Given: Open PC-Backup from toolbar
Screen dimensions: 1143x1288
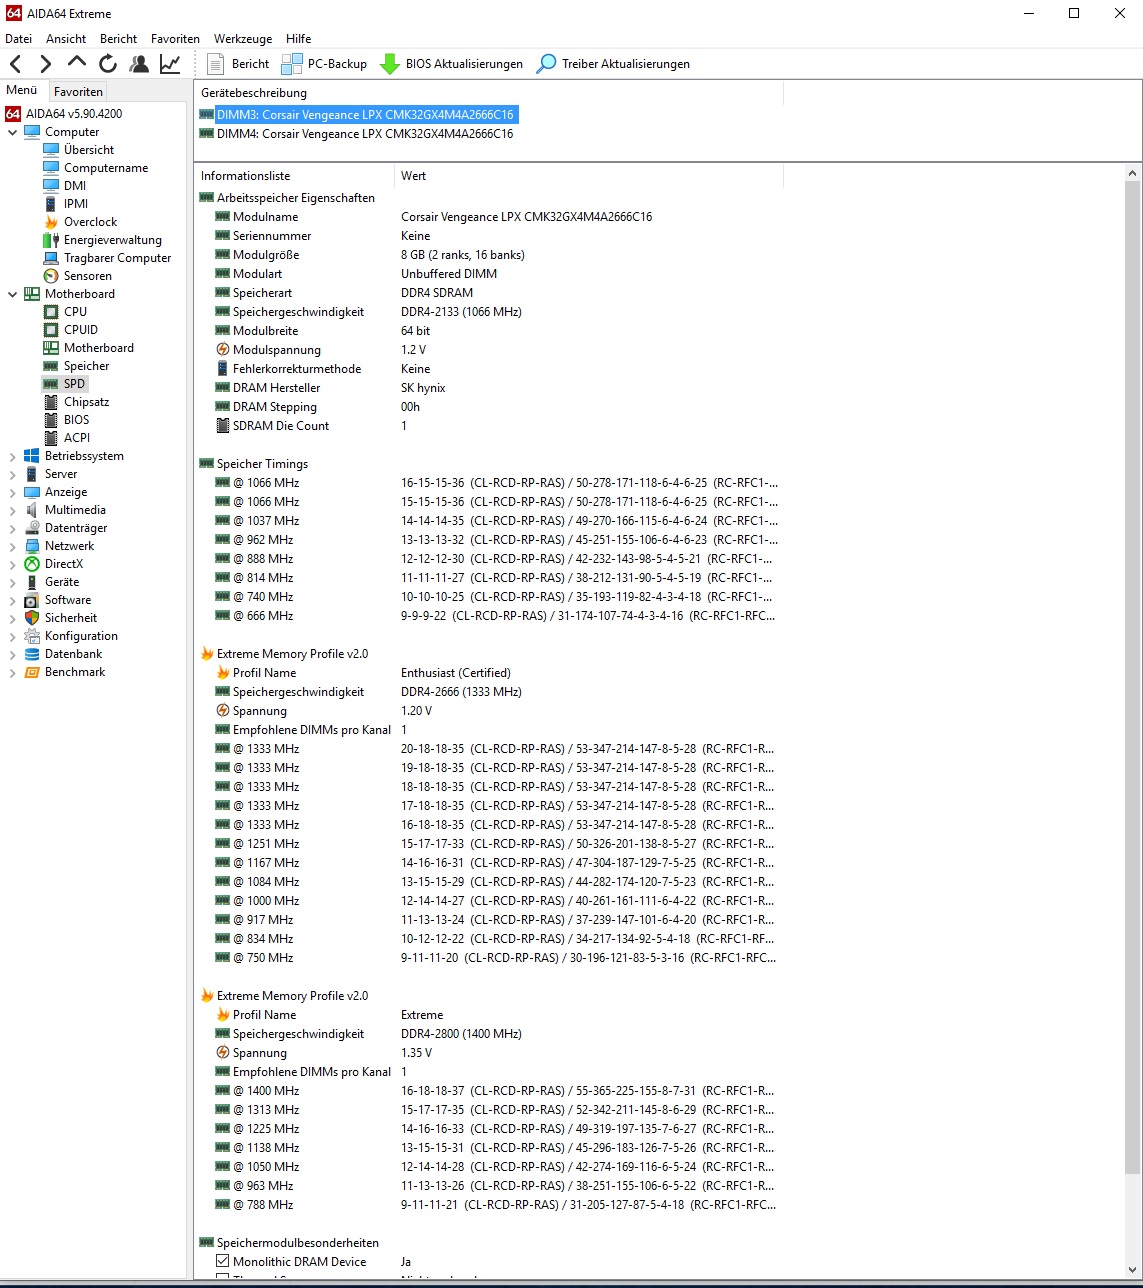Looking at the screenshot, I should 324,64.
